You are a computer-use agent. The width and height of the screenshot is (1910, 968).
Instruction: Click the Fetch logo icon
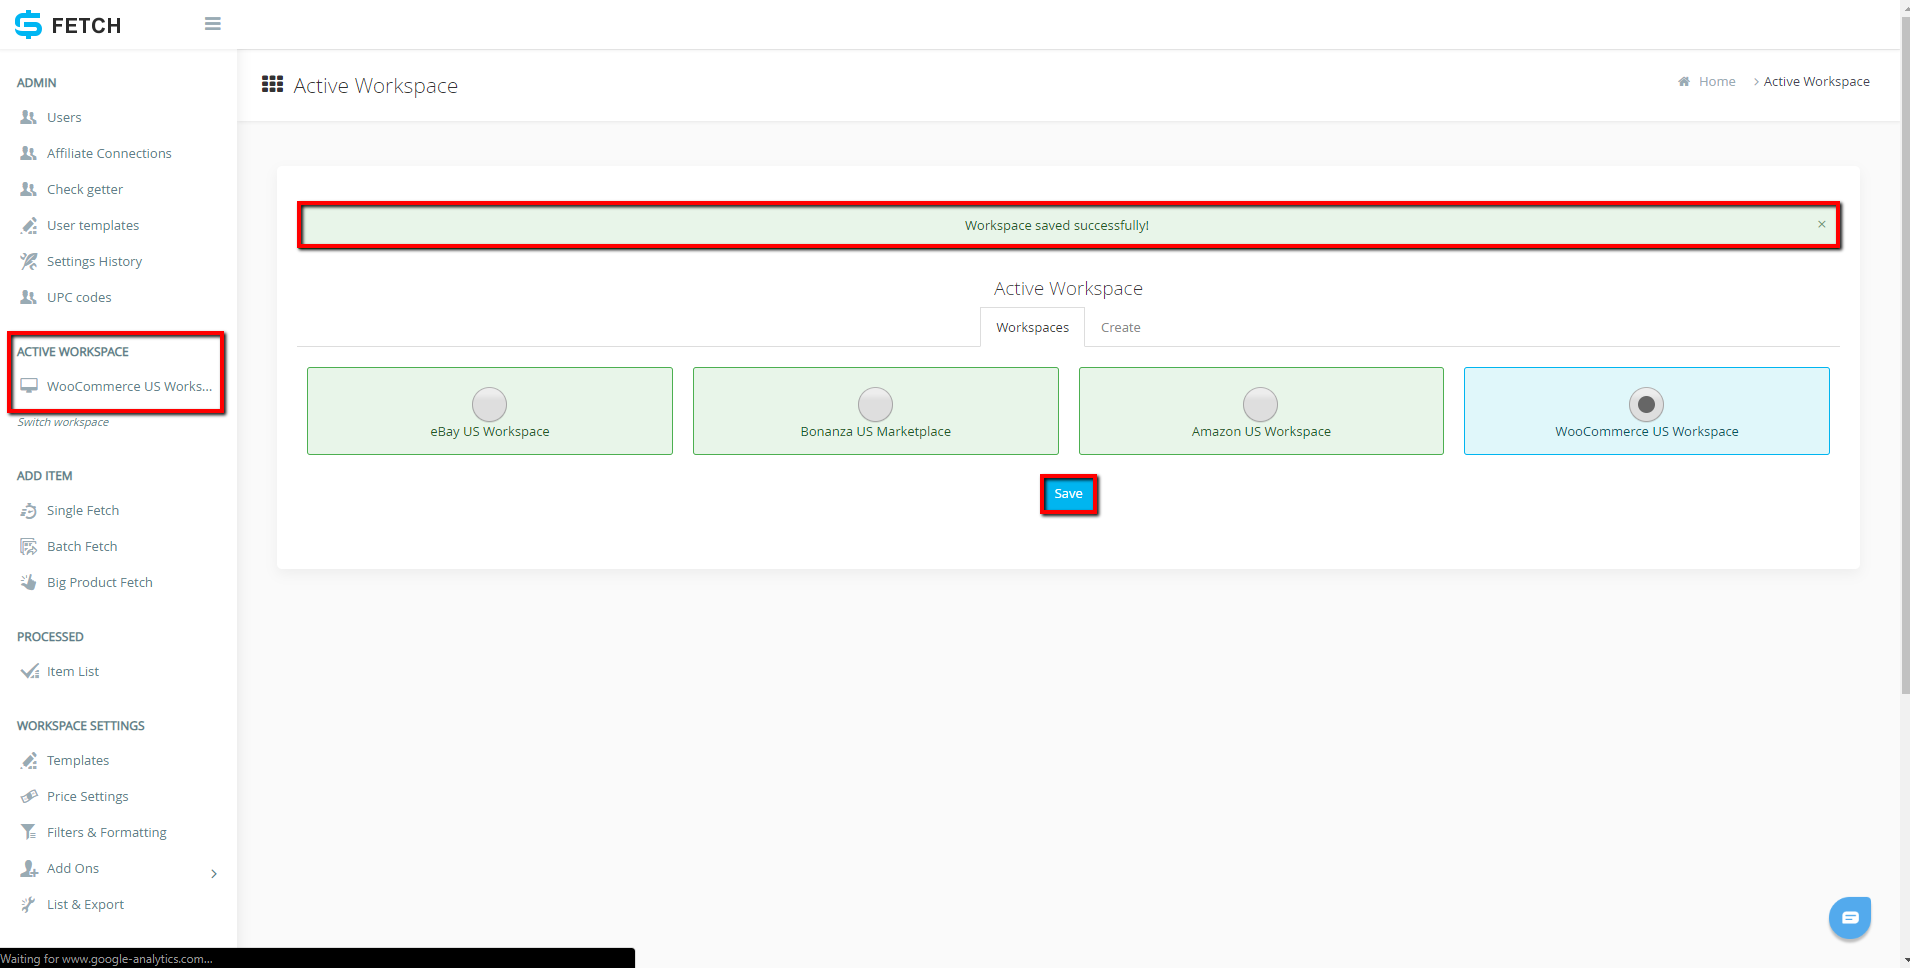click(28, 24)
